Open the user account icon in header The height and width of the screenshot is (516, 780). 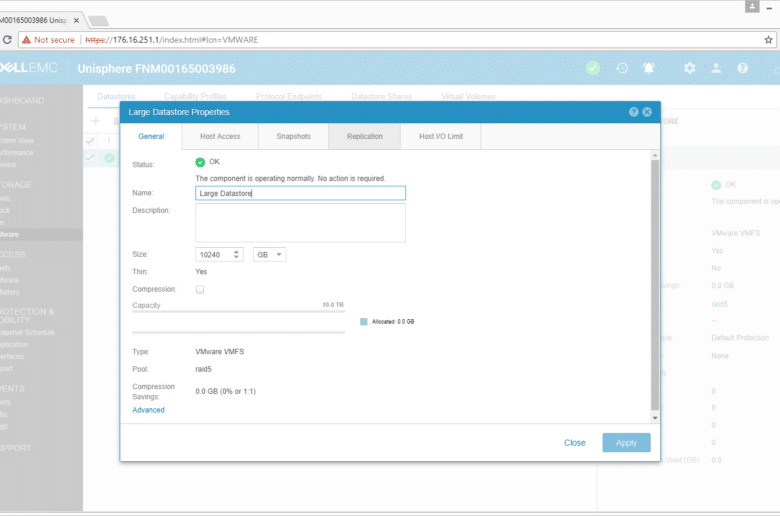[x=716, y=68]
